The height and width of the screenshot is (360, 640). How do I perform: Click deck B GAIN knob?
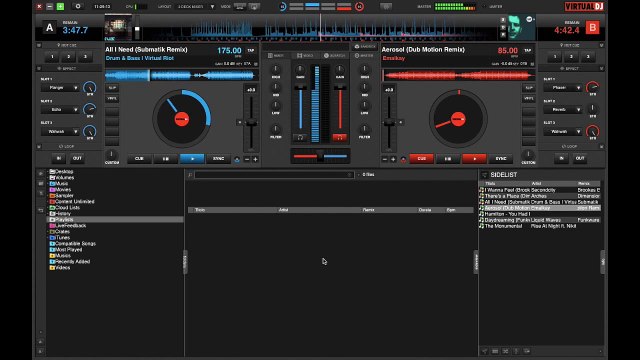click(340, 69)
